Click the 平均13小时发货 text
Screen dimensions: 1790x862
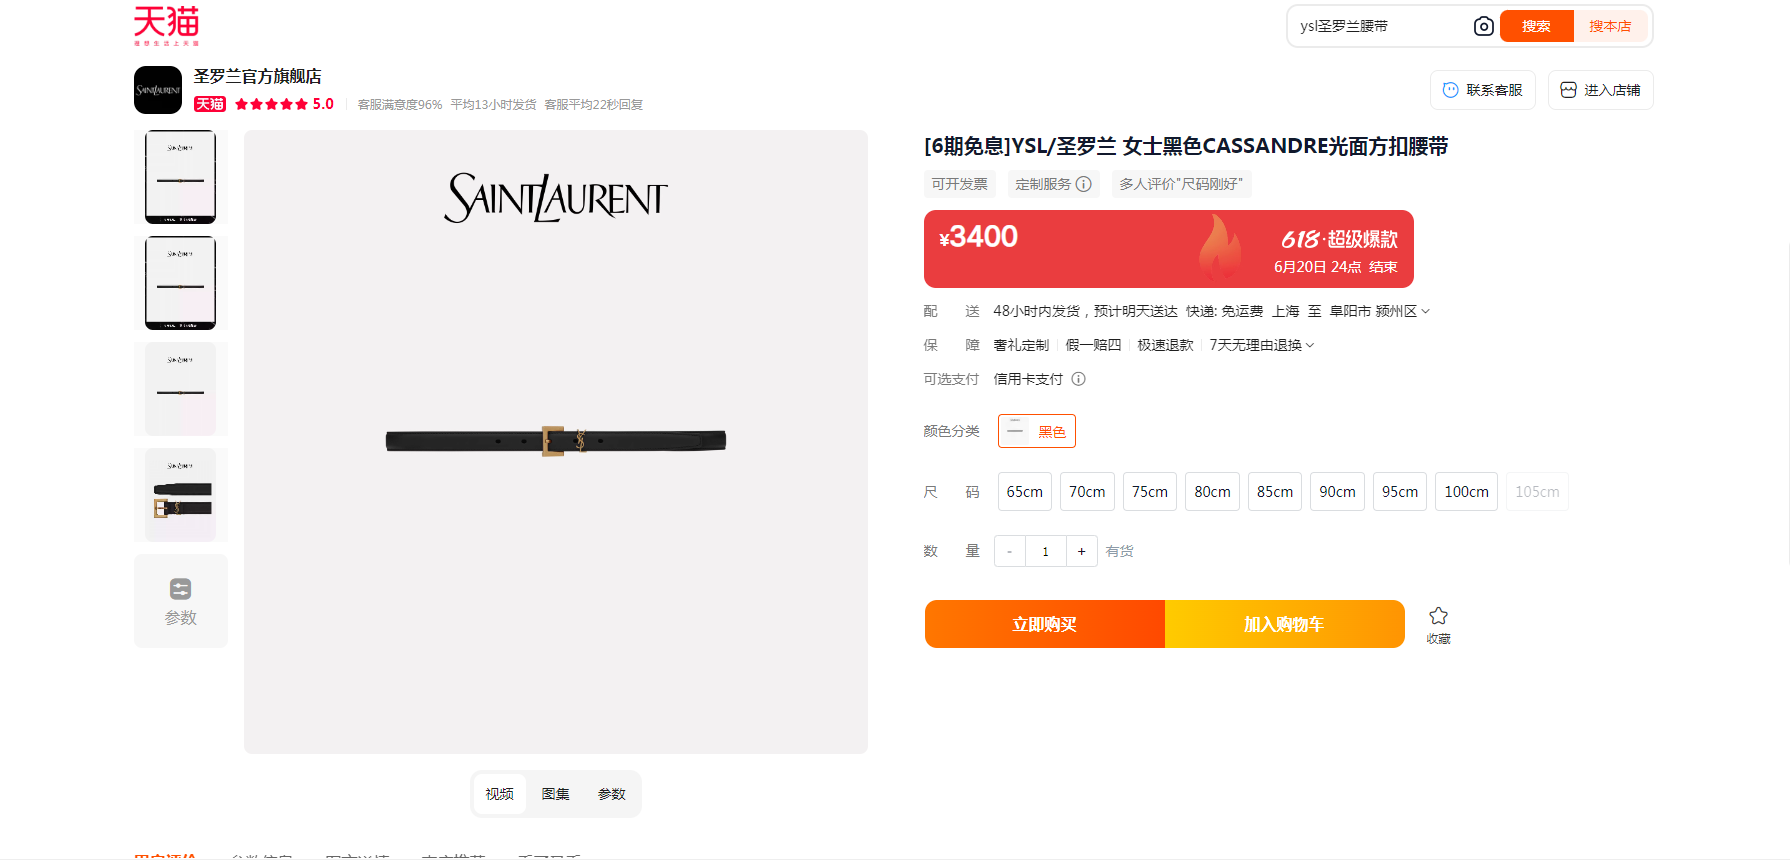pos(493,104)
